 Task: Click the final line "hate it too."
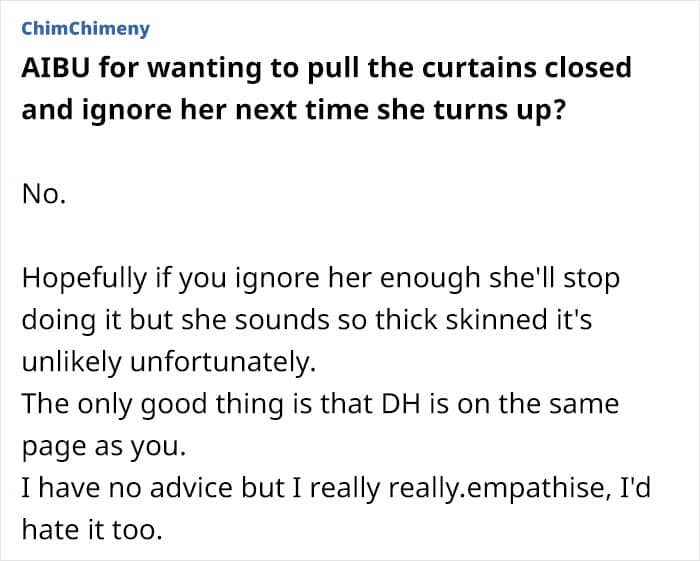(91, 530)
